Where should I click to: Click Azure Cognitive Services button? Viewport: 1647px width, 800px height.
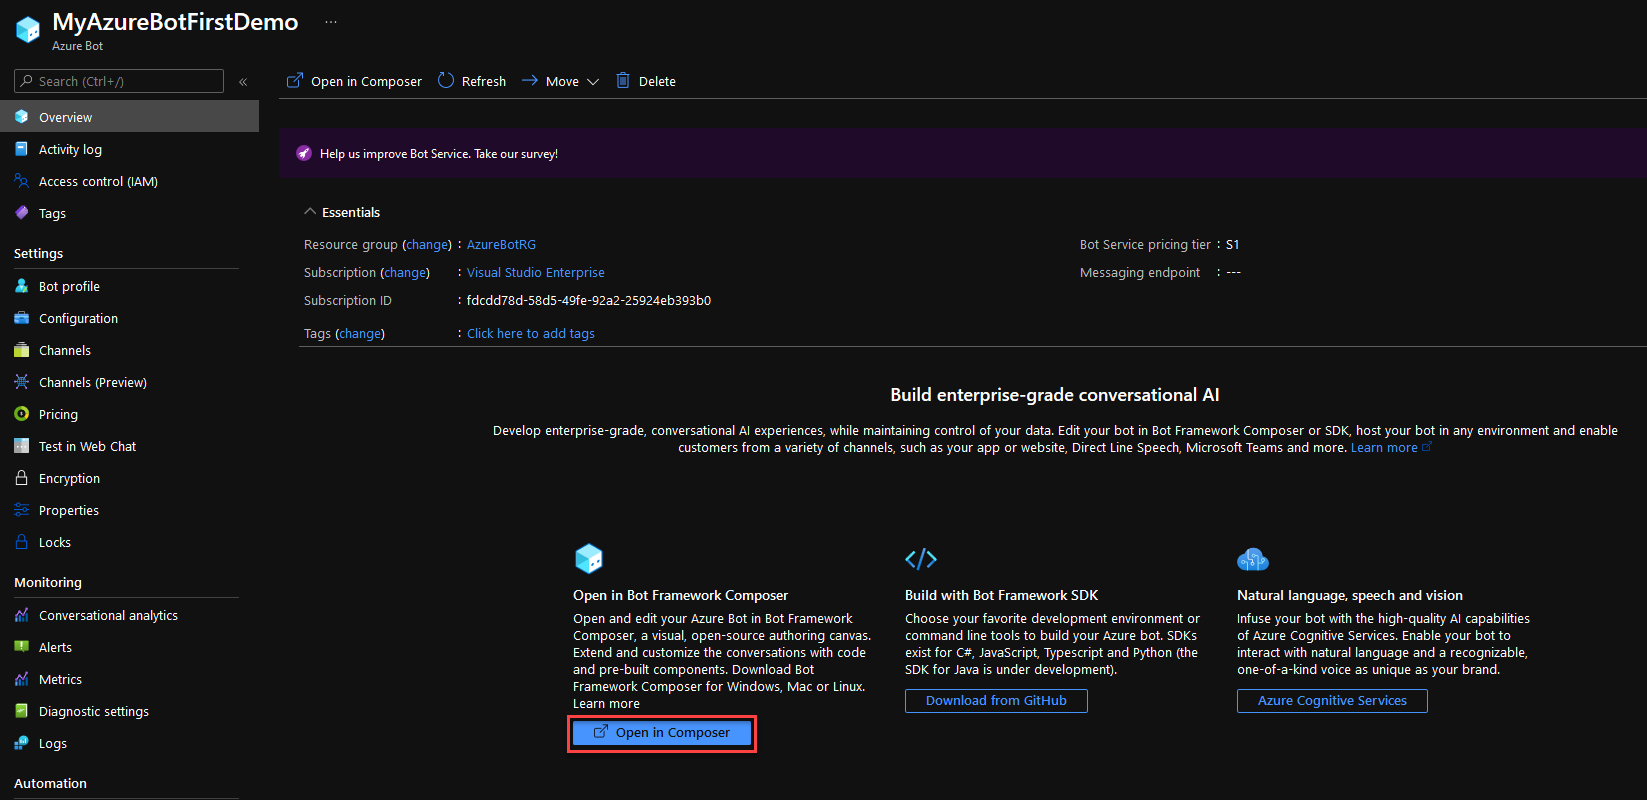(1332, 701)
